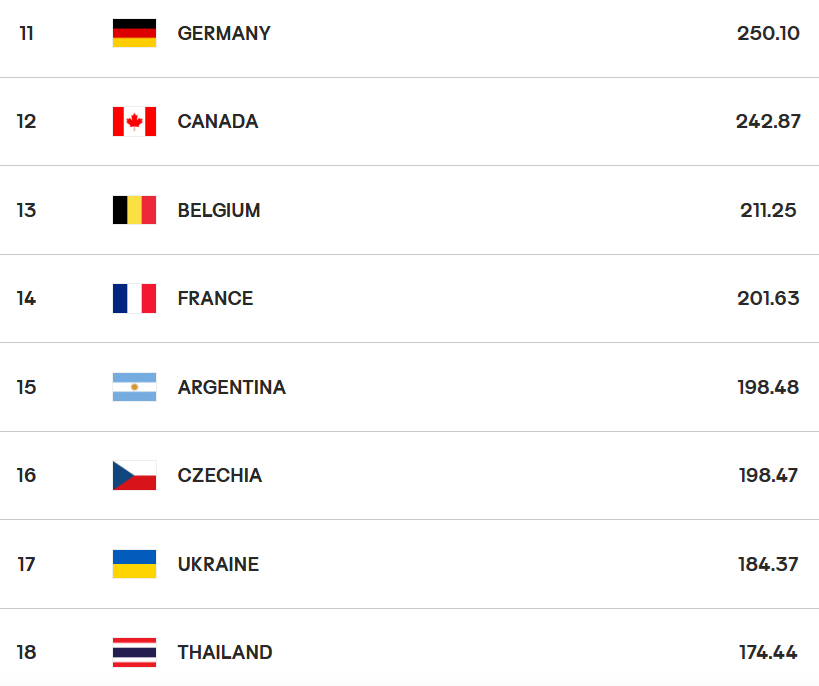Click Germany's score 250.10
The width and height of the screenshot is (819, 686).
[x=768, y=33]
